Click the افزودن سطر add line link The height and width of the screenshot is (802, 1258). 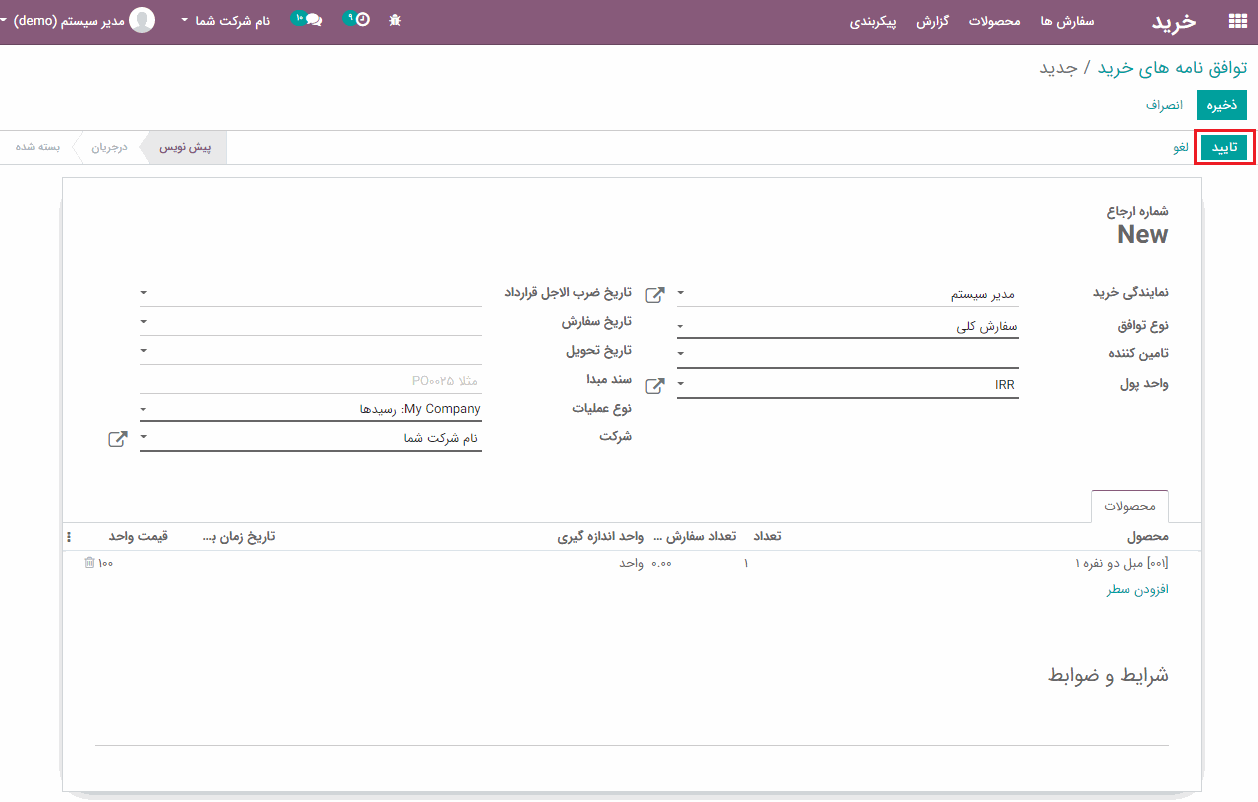tap(1137, 590)
